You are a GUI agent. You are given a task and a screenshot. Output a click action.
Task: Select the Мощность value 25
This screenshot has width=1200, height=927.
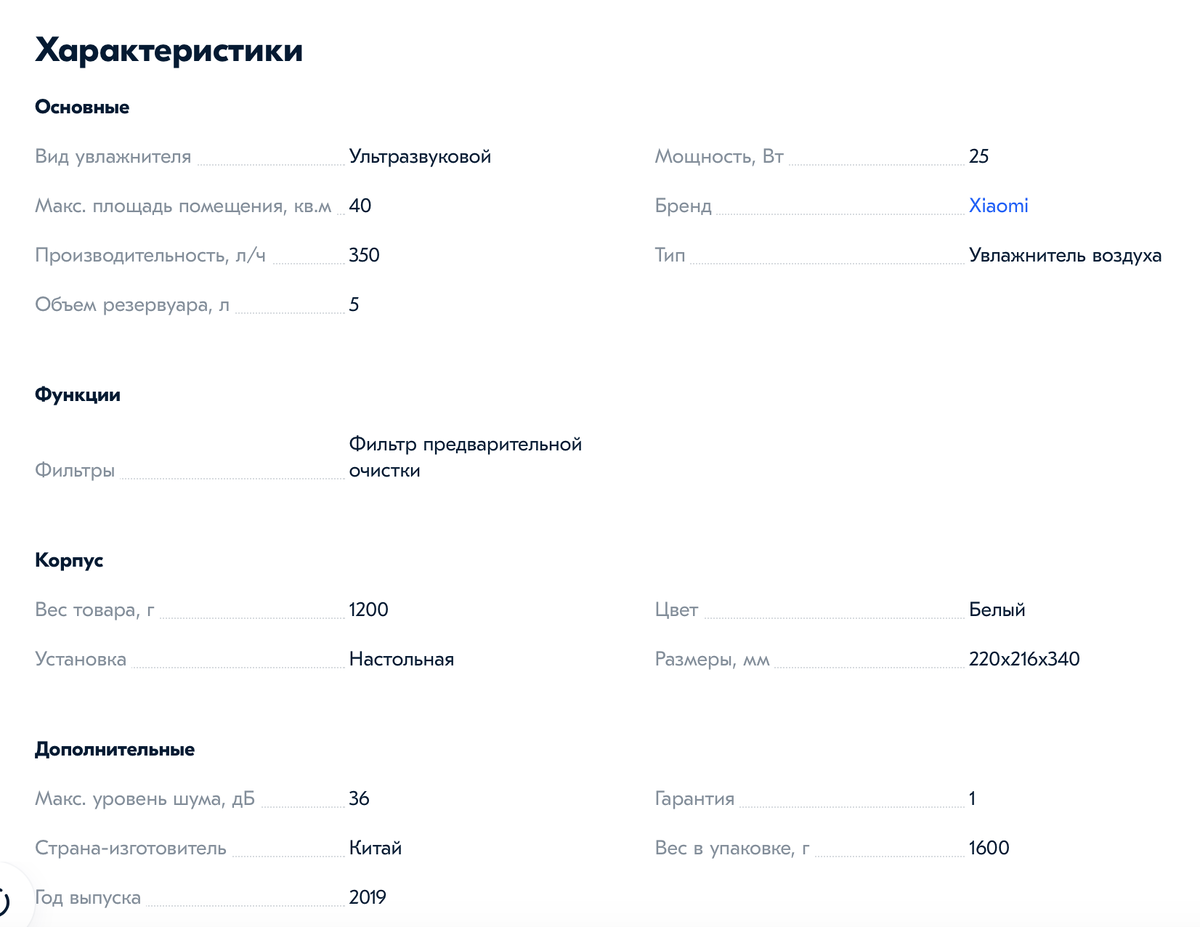point(978,156)
